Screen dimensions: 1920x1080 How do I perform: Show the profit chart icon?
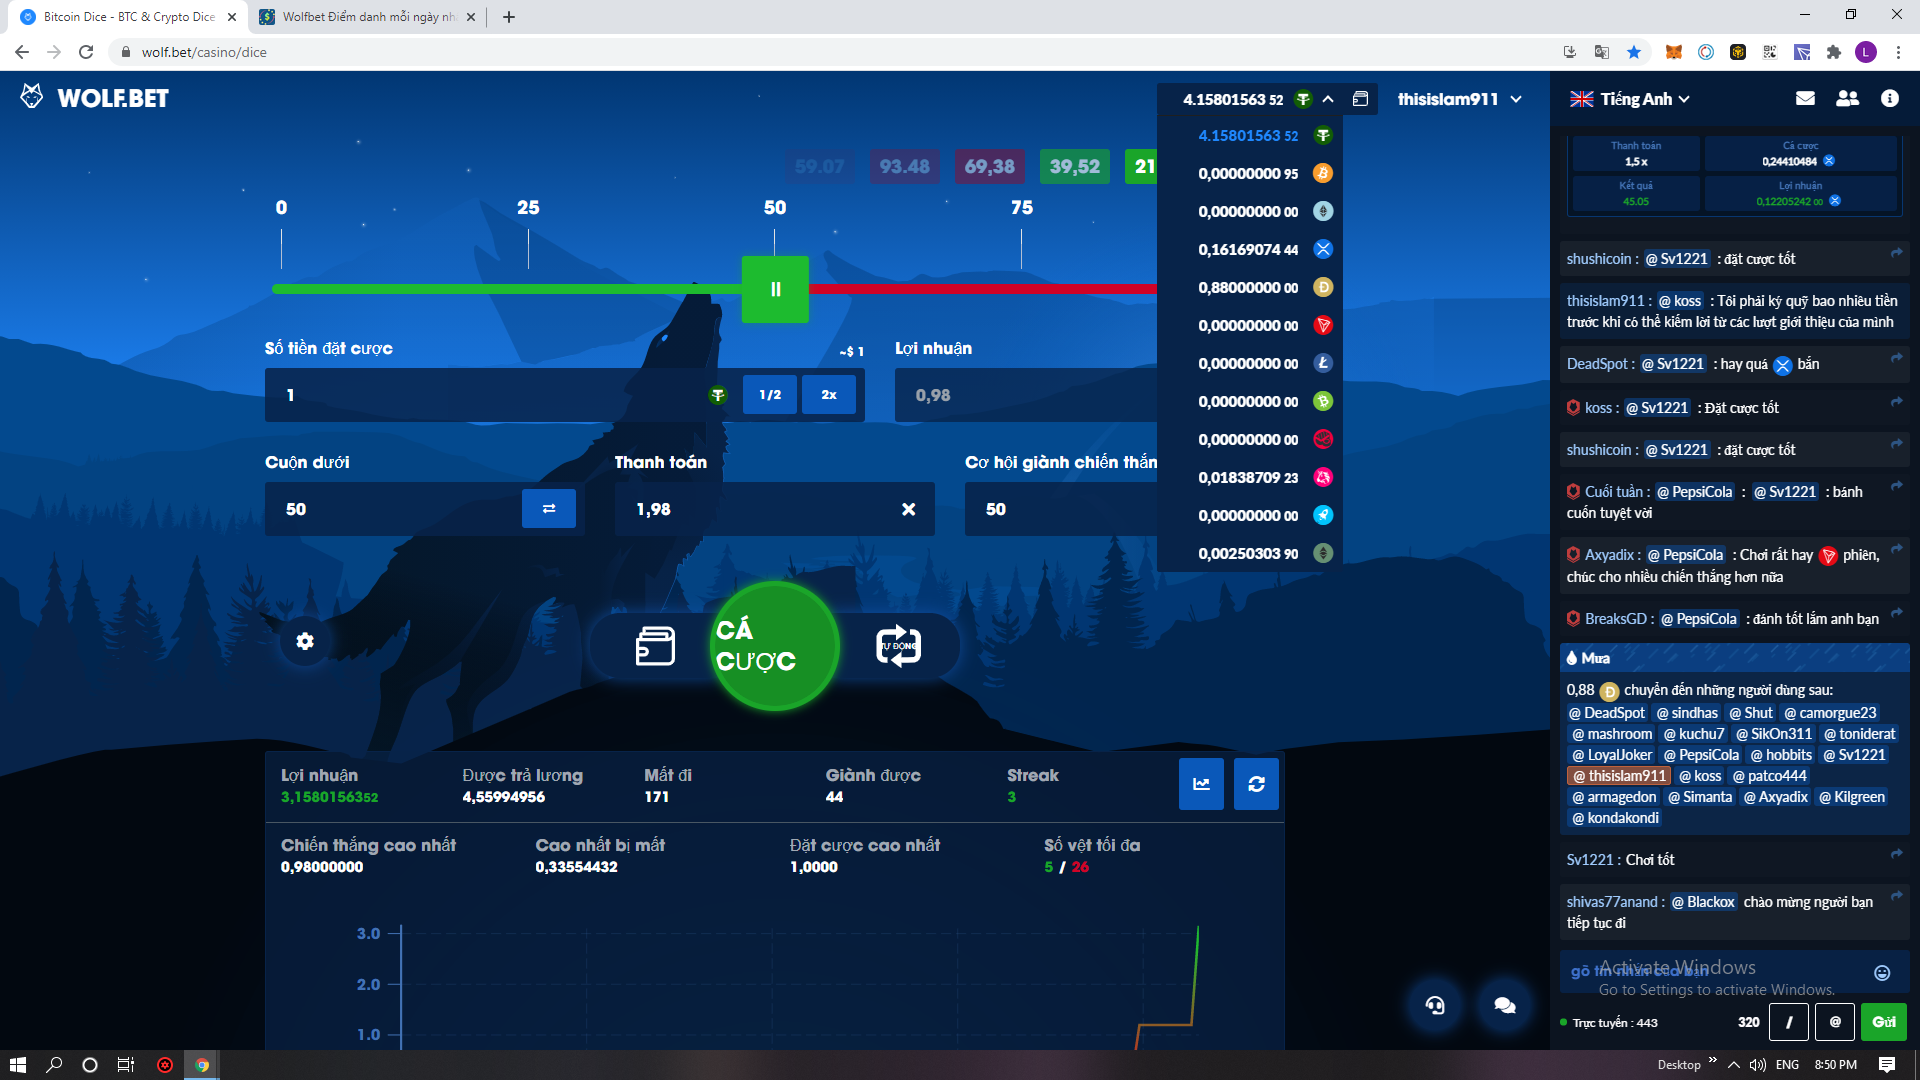click(x=1201, y=784)
